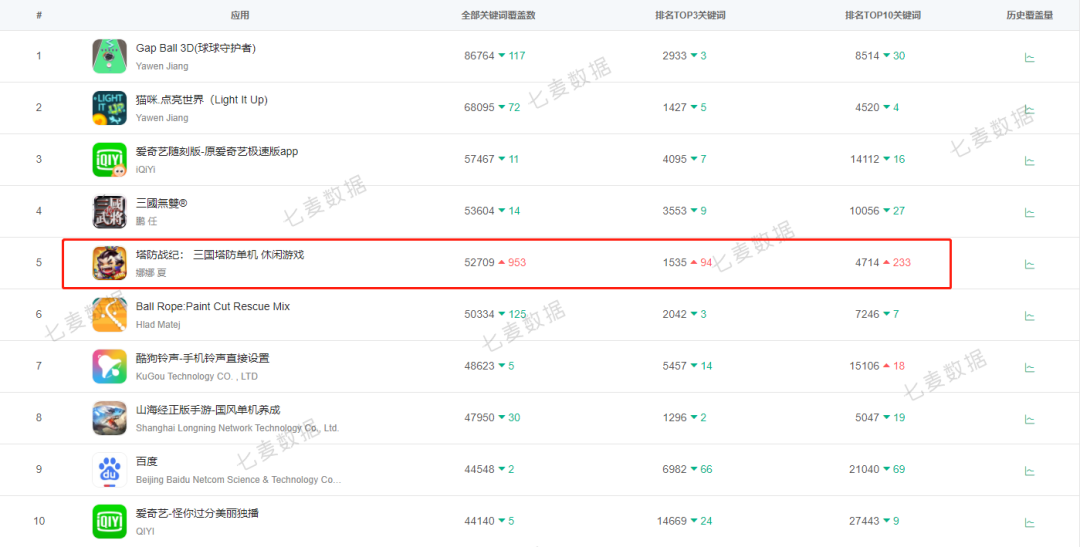Select TOP3 keyword value 14669
Viewport: 1080px width, 547px height.
tap(672, 521)
